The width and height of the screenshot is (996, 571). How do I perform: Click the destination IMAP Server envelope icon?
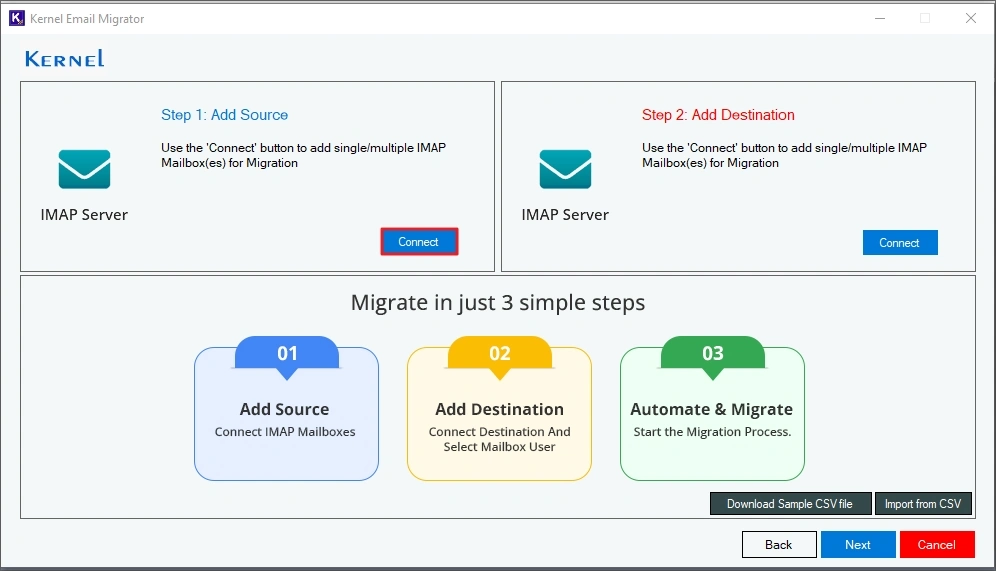pos(565,169)
